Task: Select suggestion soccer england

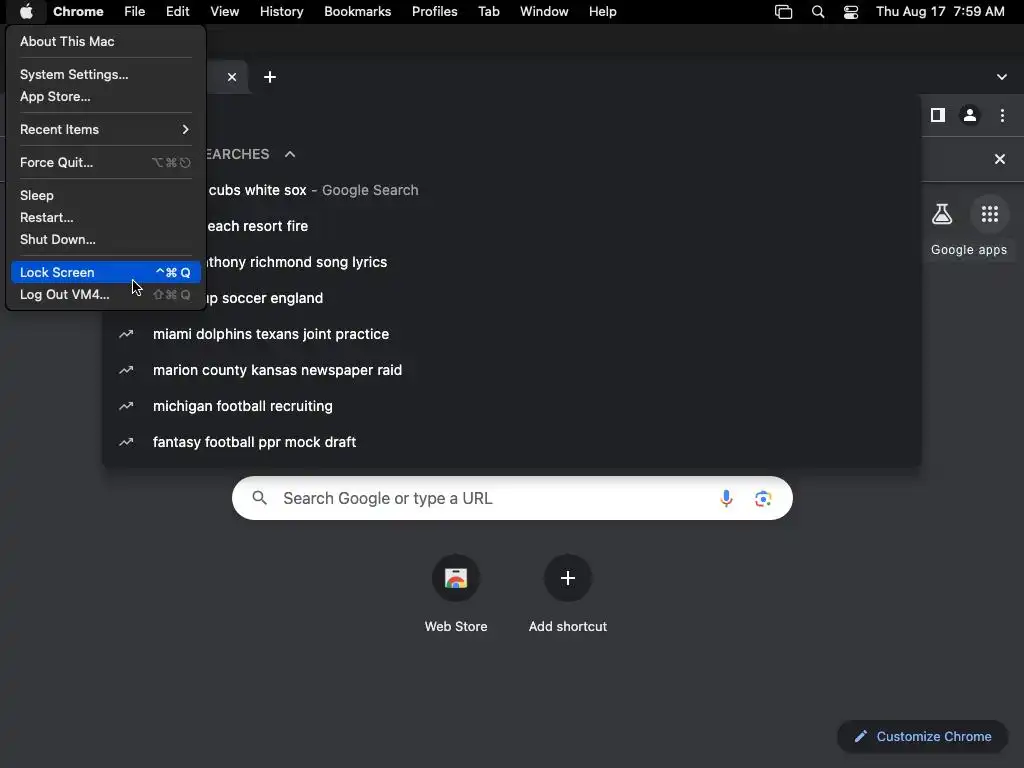Action: click(511, 298)
